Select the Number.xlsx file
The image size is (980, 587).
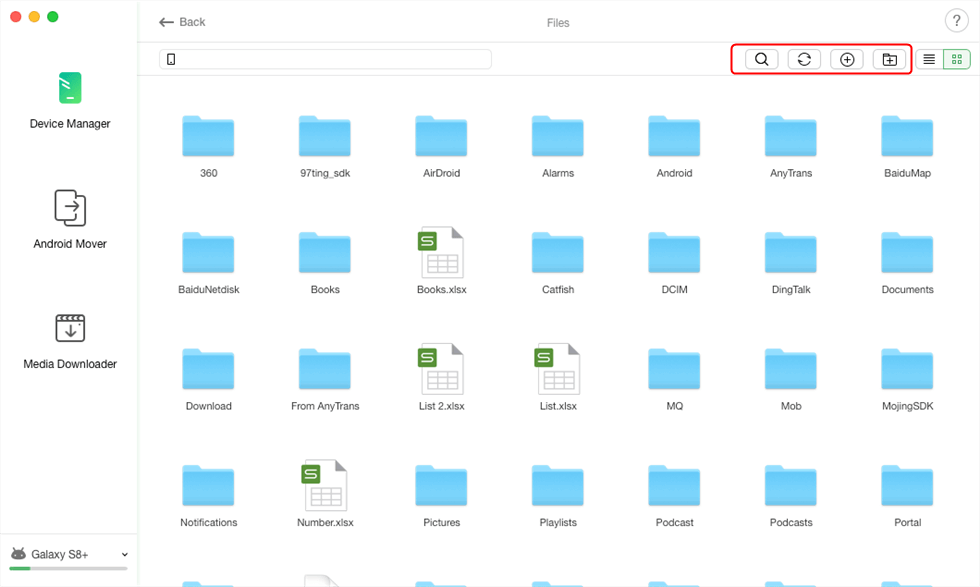coord(325,493)
